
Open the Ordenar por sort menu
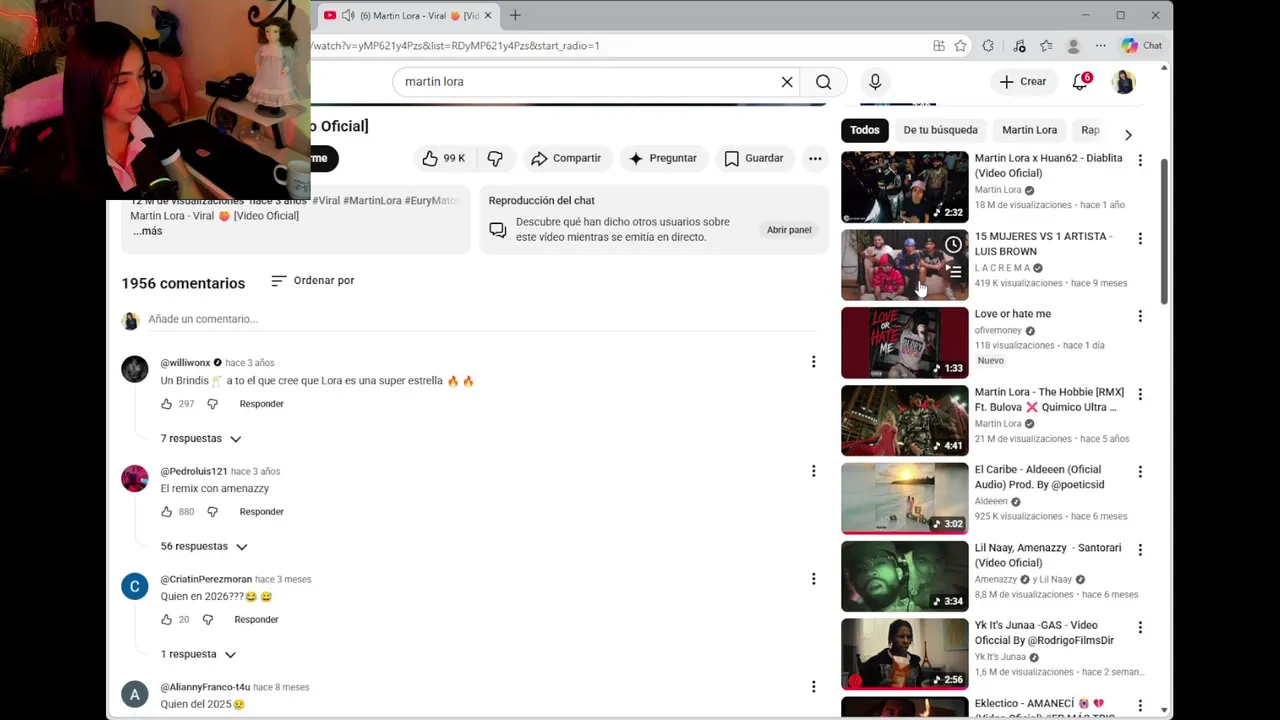(x=313, y=281)
